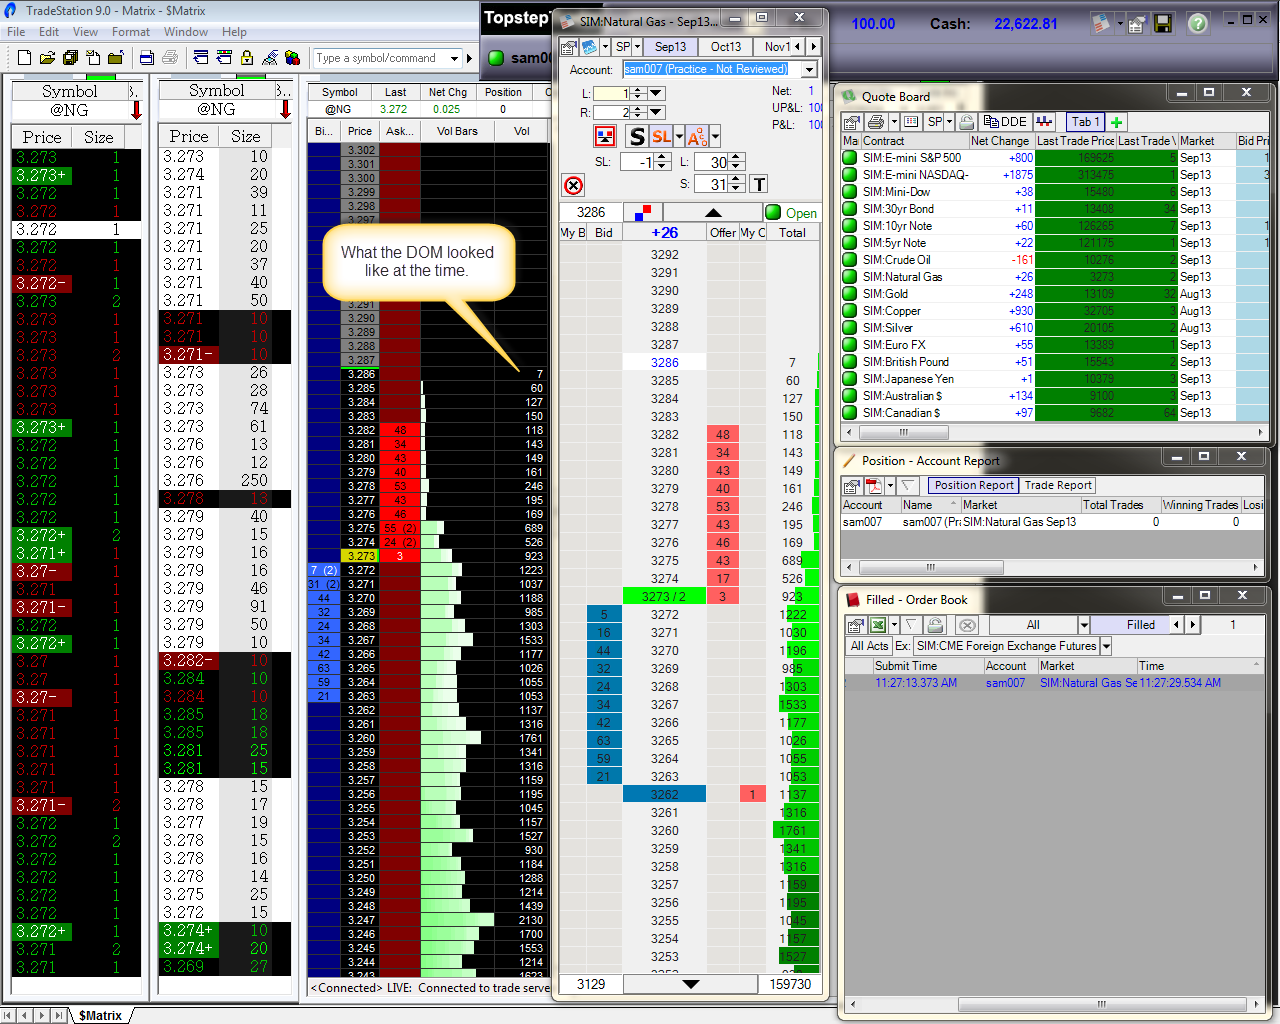This screenshot has height=1024, width=1280.
Task: Increase the L value of 30 with its up arrow
Action: point(737,158)
